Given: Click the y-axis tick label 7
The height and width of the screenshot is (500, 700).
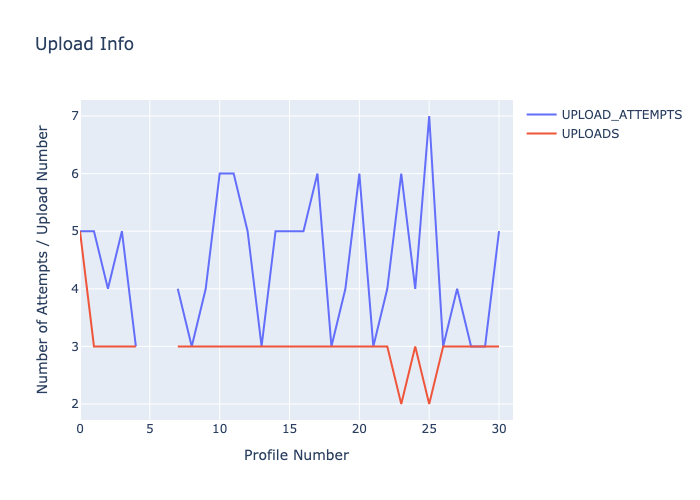Looking at the screenshot, I should pyautogui.click(x=73, y=116).
